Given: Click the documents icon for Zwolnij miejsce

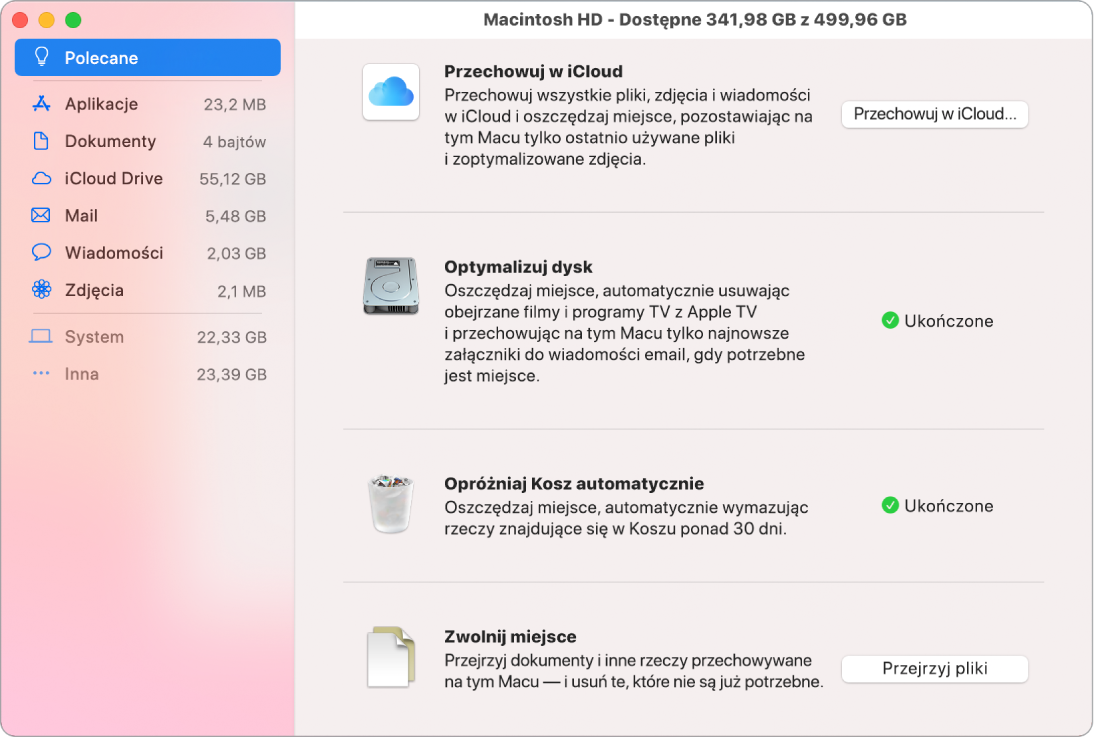Looking at the screenshot, I should (x=391, y=657).
